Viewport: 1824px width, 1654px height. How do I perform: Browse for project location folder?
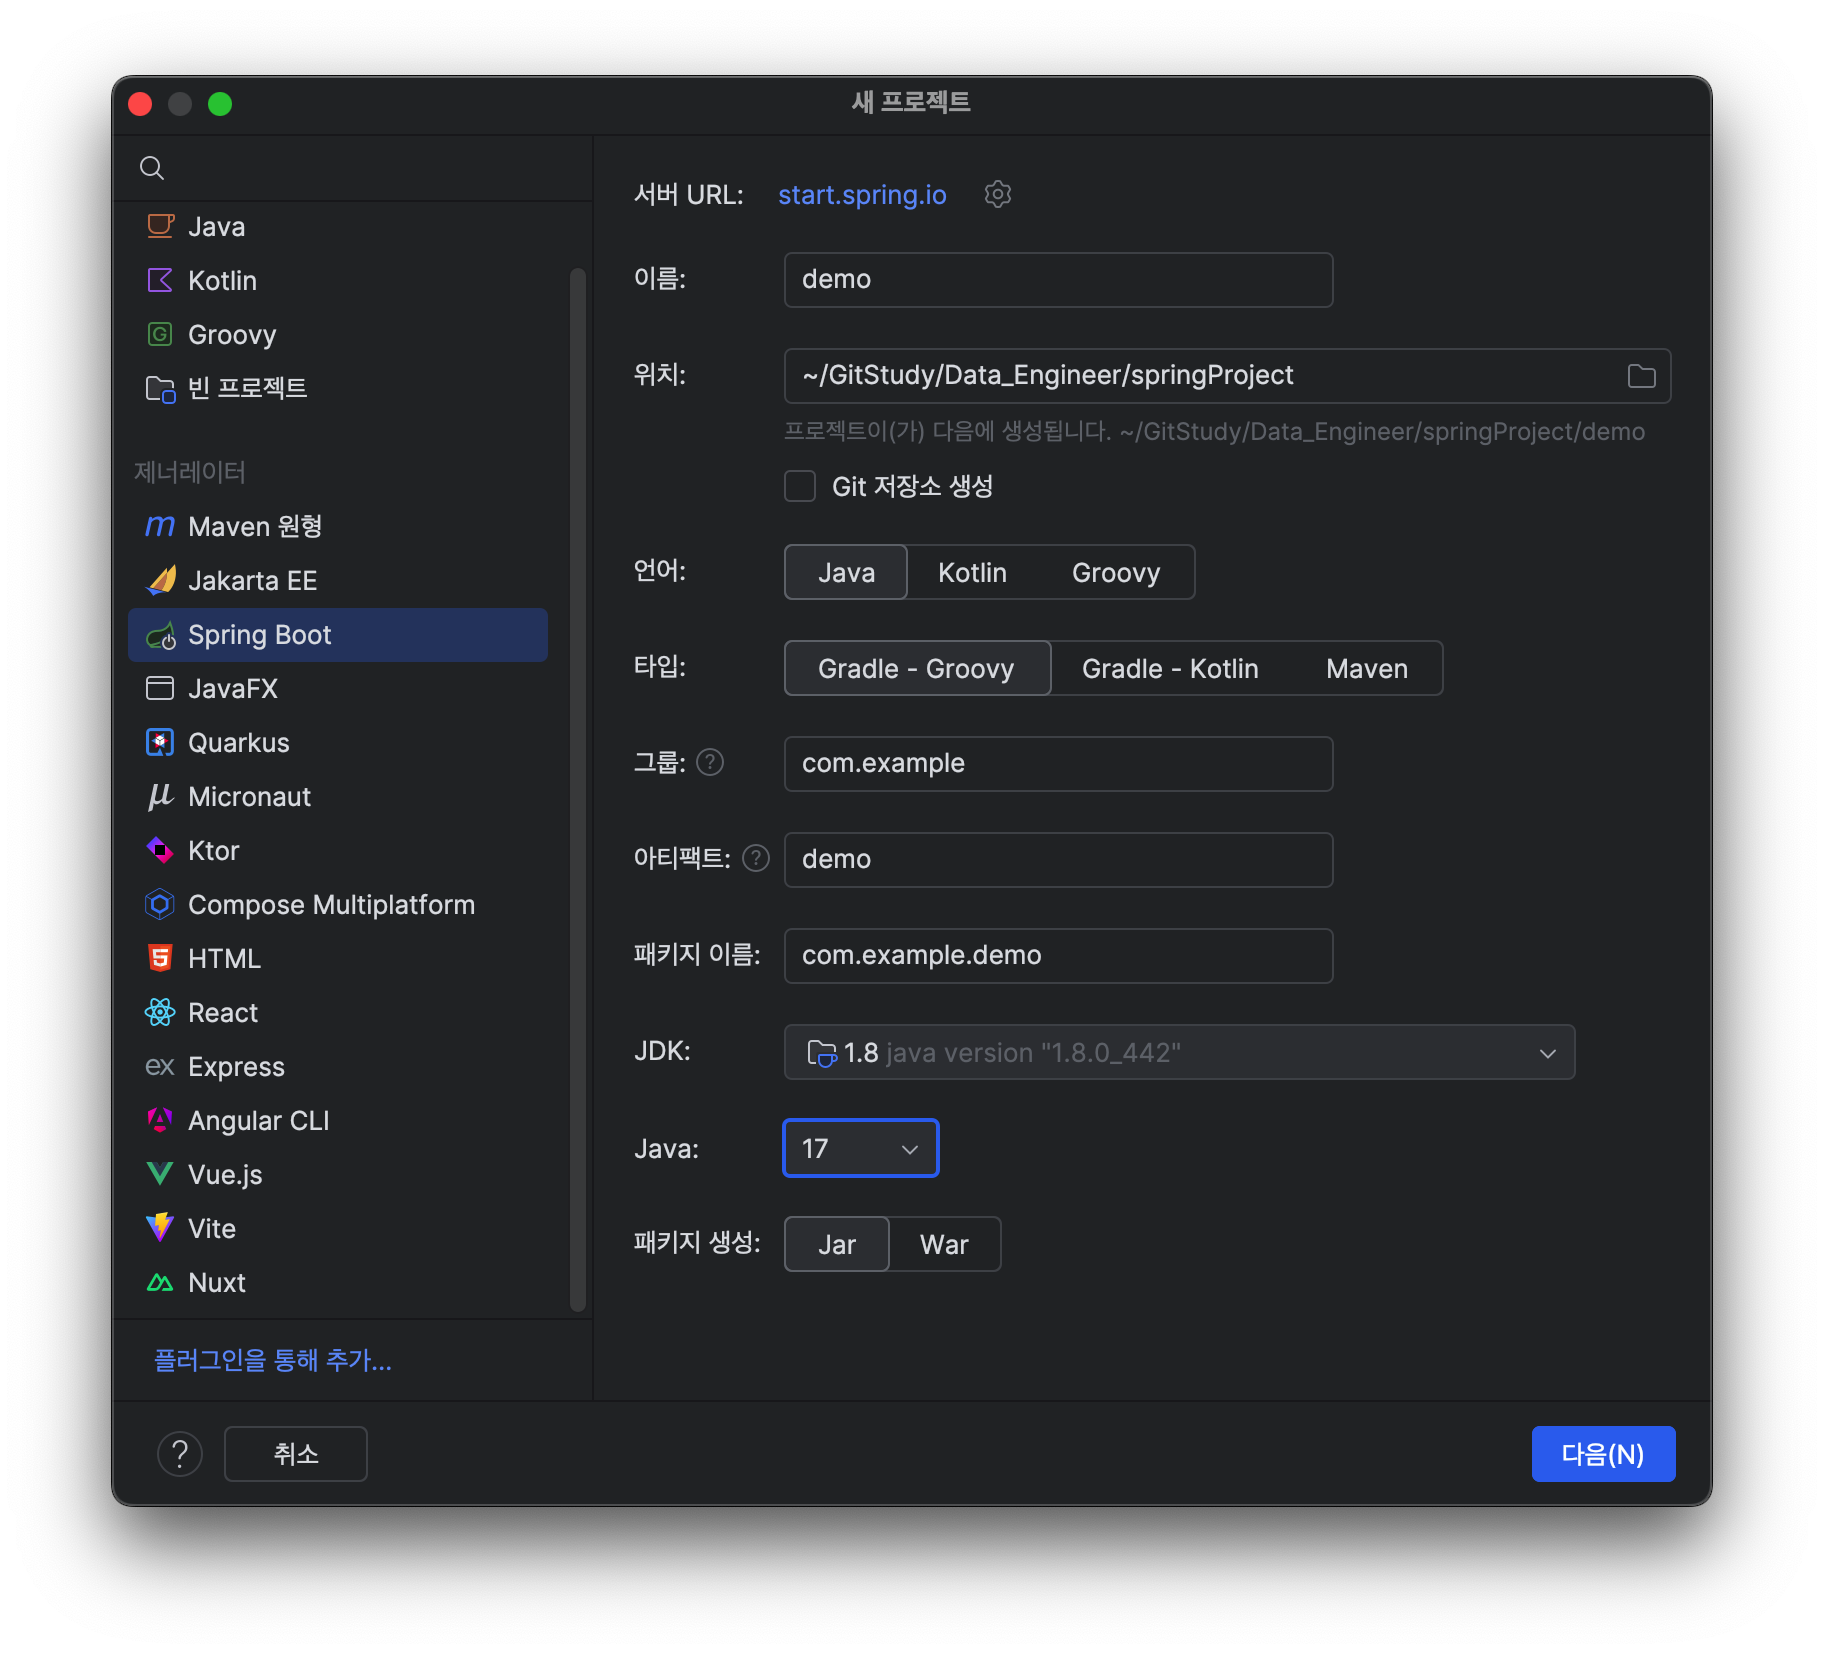coord(1642,376)
